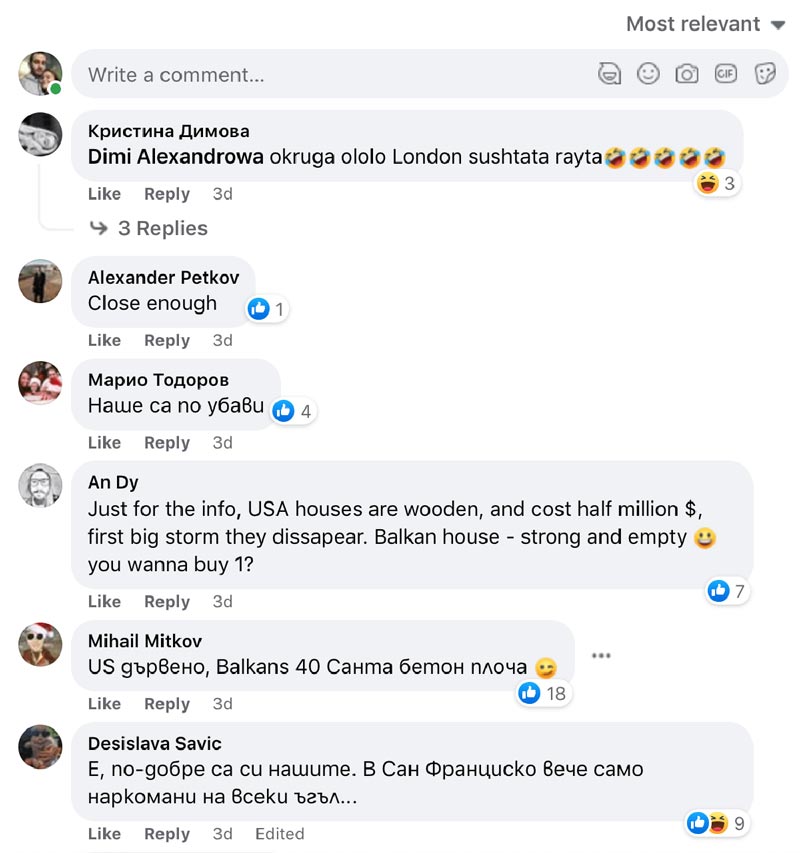This screenshot has width=800, height=853.
Task: Open Desislava Savic's profile picture
Action: pyautogui.click(x=41, y=748)
